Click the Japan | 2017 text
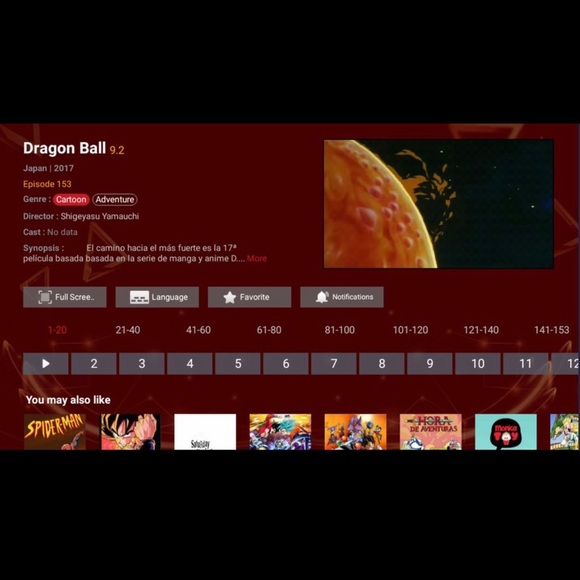Image resolution: width=580 pixels, height=580 pixels. 48,168
